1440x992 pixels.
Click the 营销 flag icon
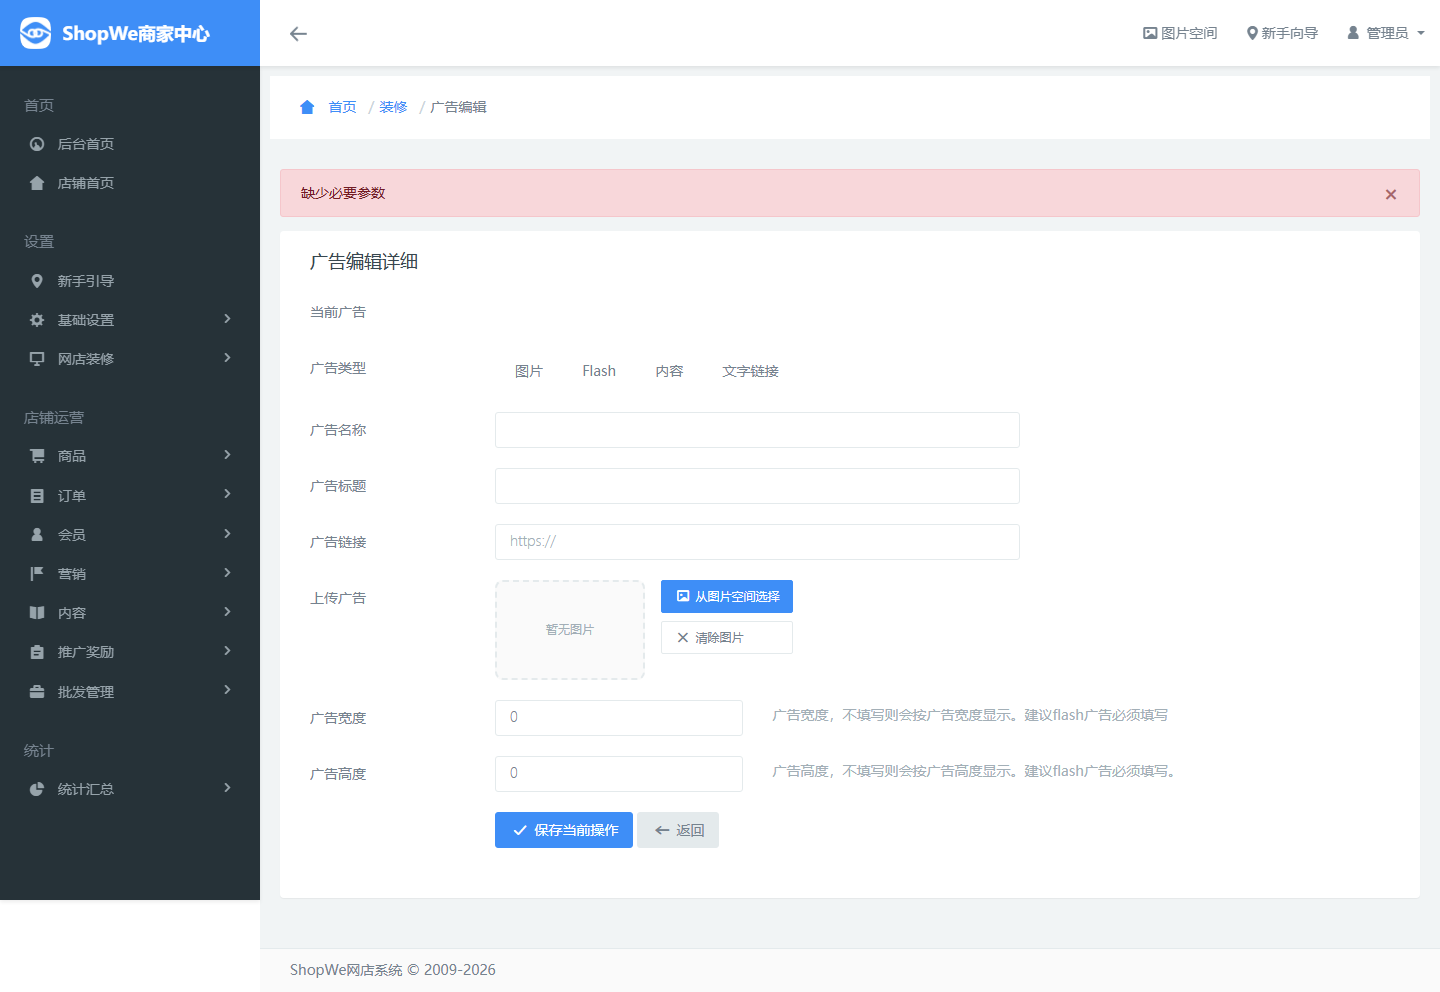coord(37,574)
